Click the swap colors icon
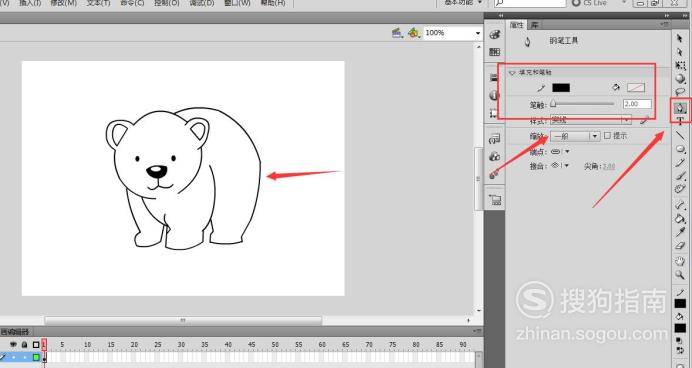692x368 pixels. click(x=680, y=349)
